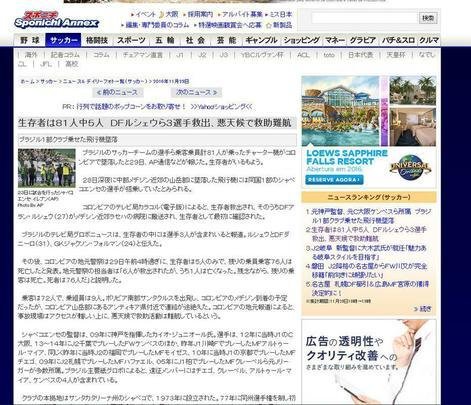
Task: Go to previous news with 前のニュース
Action: 118,92
